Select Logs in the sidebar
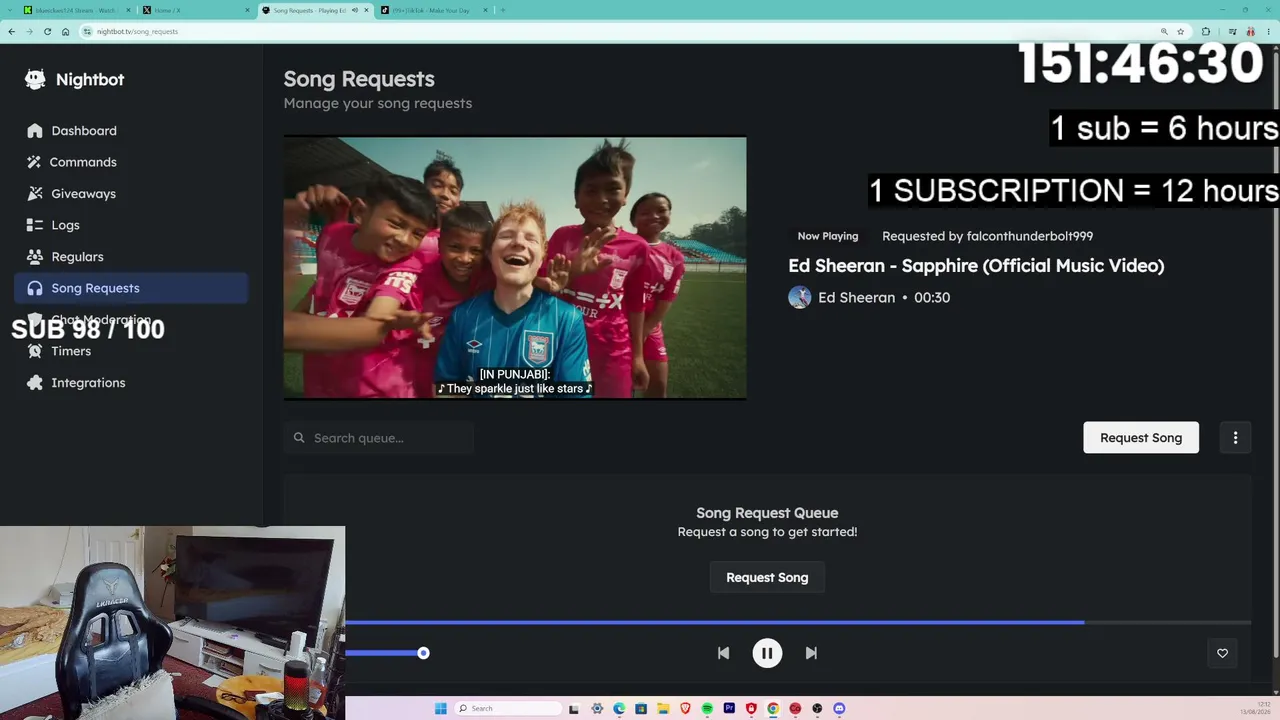The image size is (1280, 720). coord(131,225)
